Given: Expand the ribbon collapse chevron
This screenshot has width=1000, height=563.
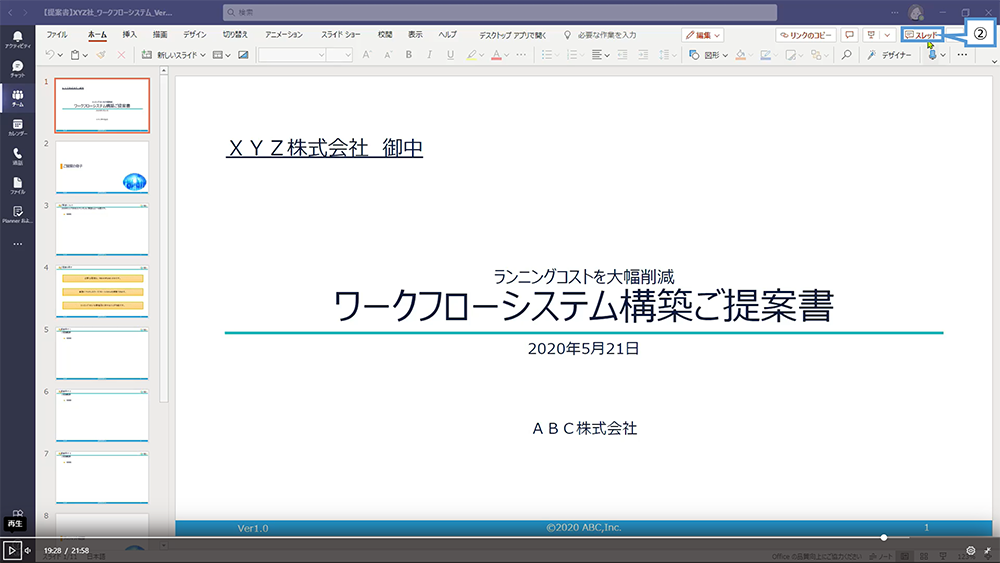Looking at the screenshot, I should point(994,62).
